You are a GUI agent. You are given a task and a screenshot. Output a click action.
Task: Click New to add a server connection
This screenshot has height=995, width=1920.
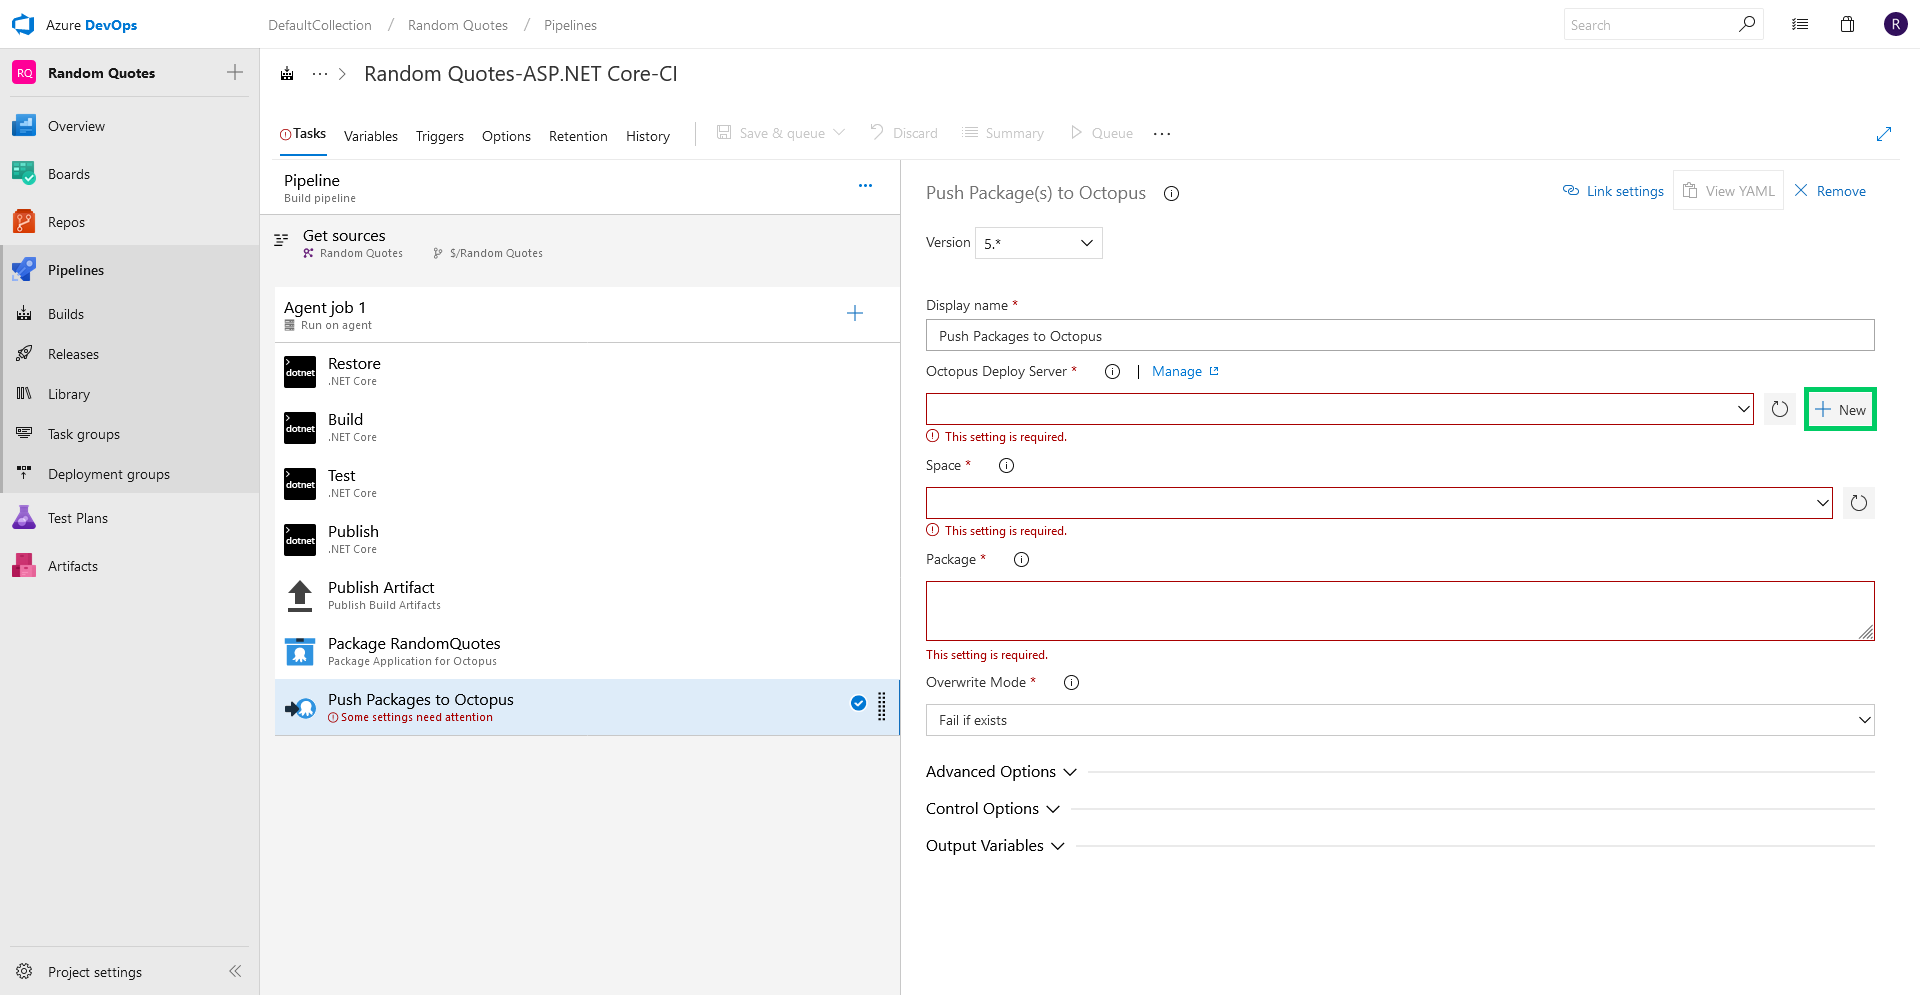1840,409
